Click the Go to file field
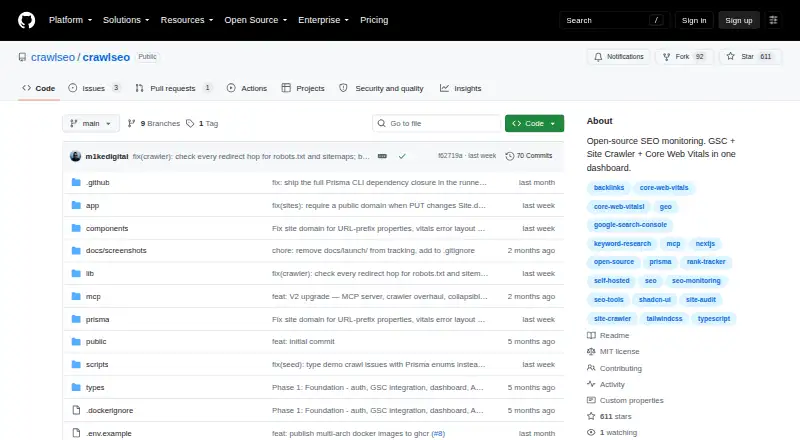The height and width of the screenshot is (440, 800). click(x=437, y=124)
